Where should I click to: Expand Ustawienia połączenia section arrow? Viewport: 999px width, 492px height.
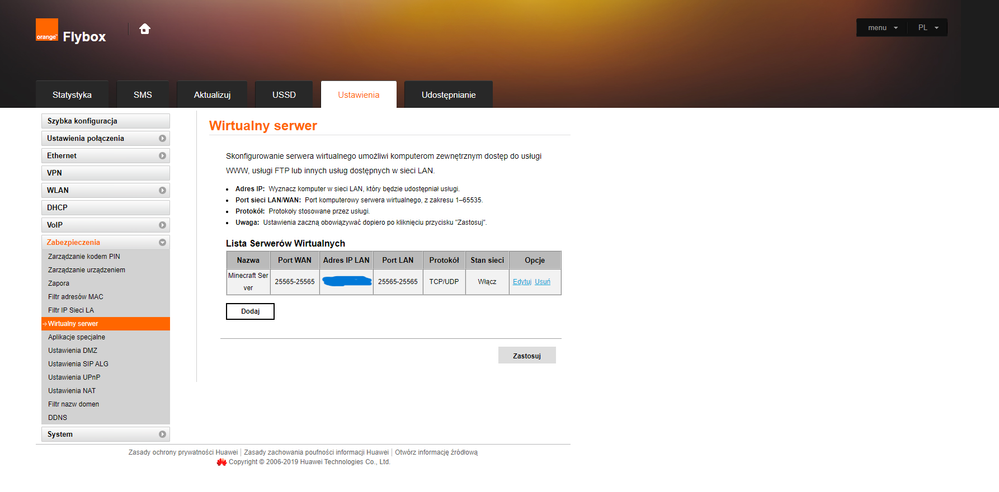coord(162,138)
